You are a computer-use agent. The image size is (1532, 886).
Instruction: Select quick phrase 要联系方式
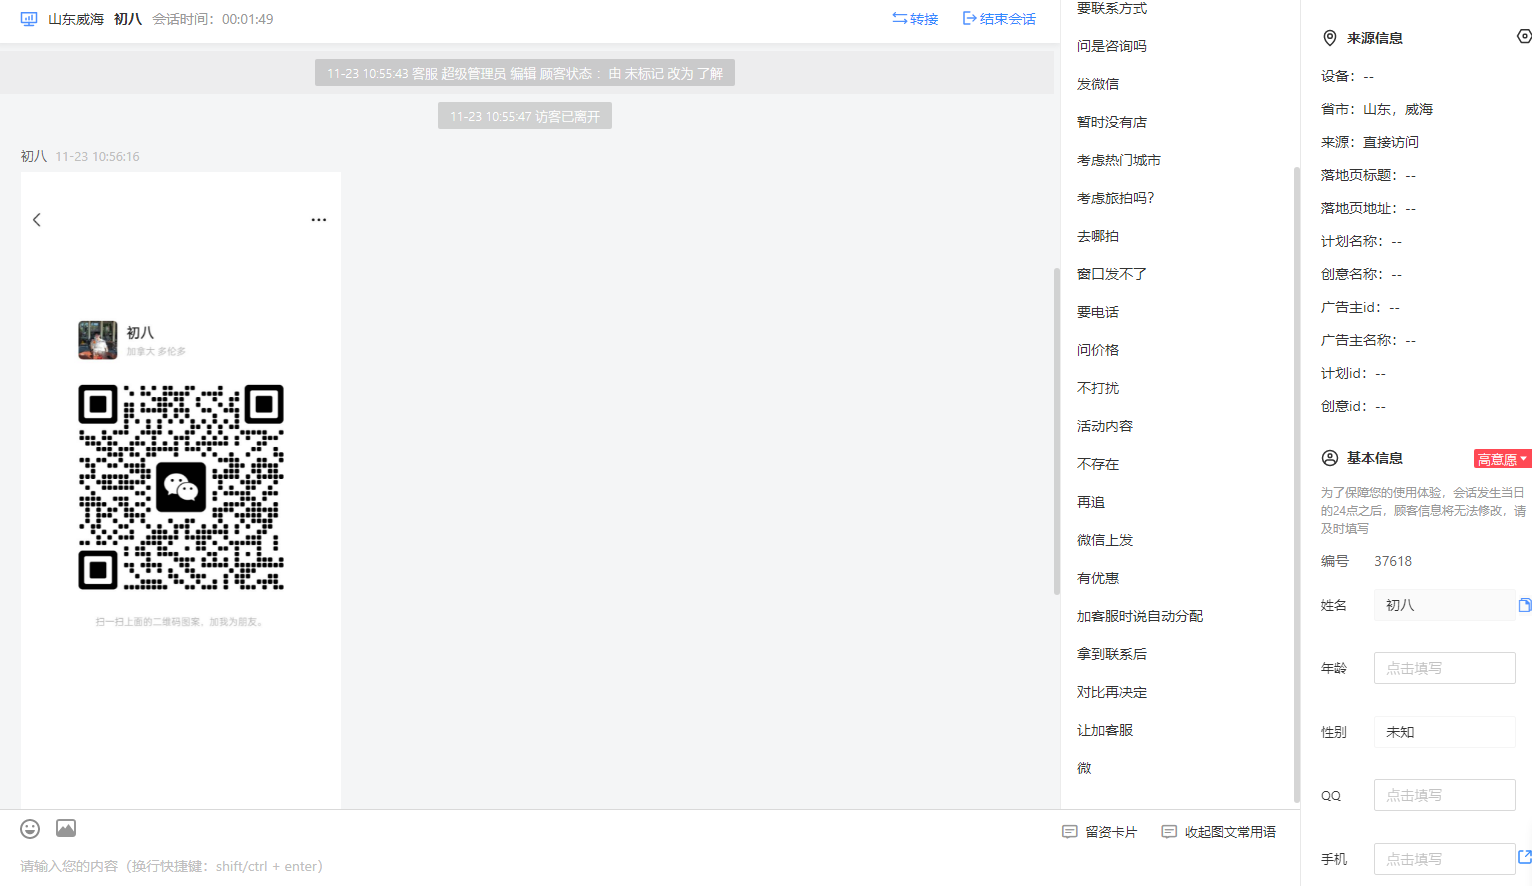pos(1112,8)
